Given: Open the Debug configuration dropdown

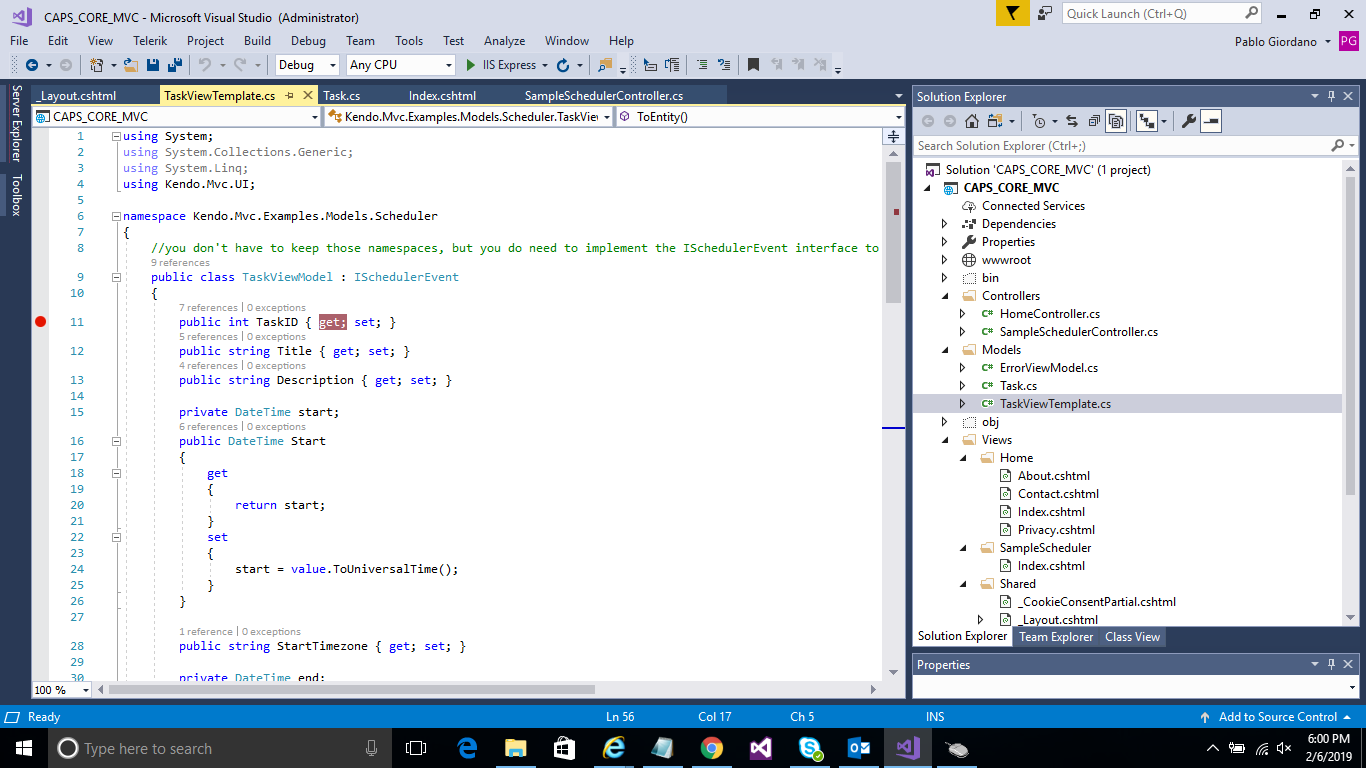Looking at the screenshot, I should [x=309, y=65].
